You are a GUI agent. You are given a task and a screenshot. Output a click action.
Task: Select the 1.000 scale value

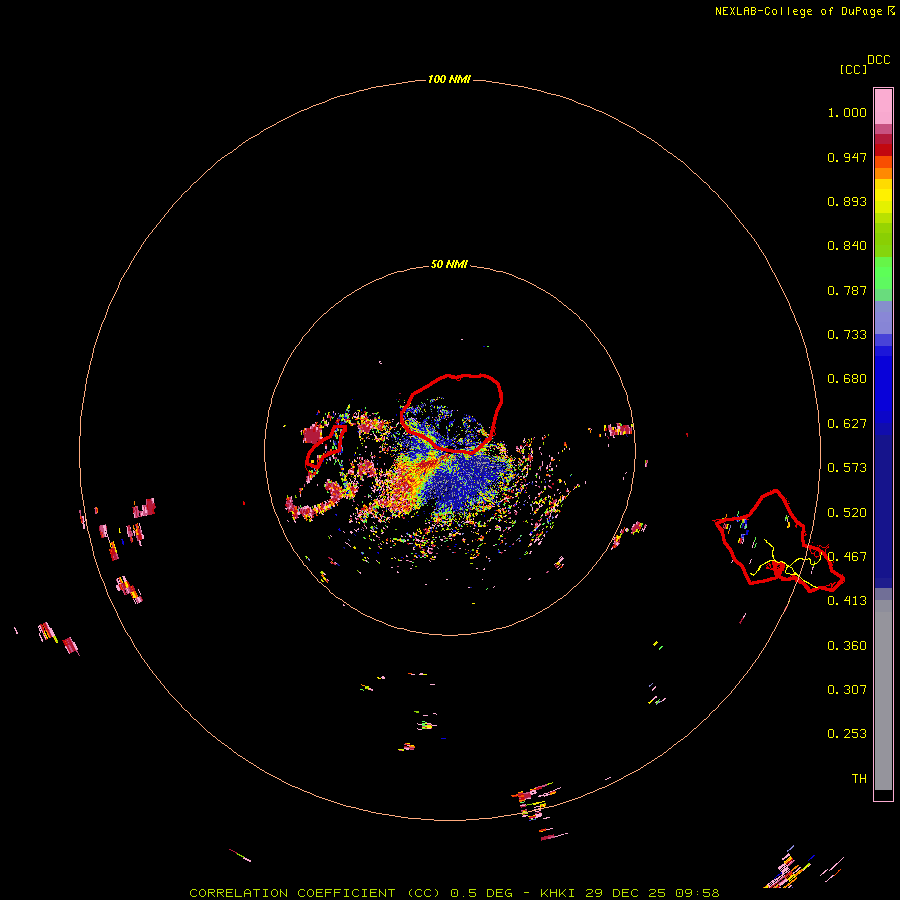[847, 112]
